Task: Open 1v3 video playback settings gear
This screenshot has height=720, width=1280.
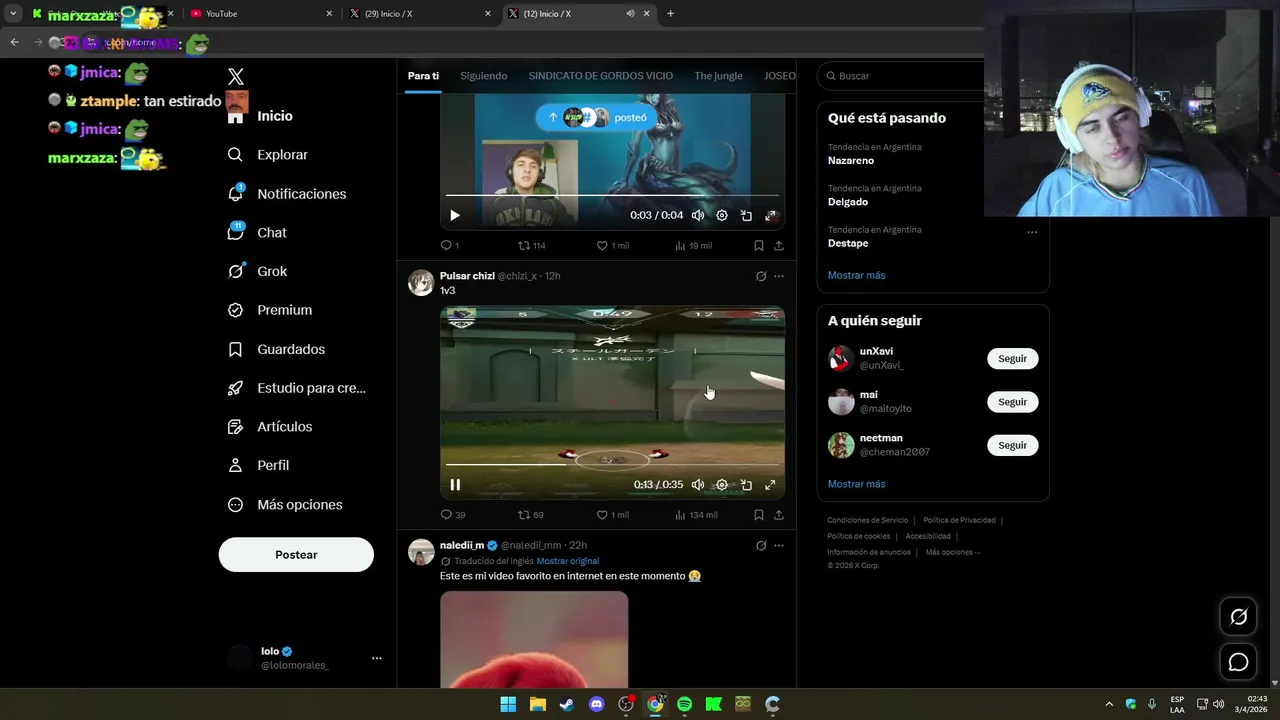Action: (722, 485)
